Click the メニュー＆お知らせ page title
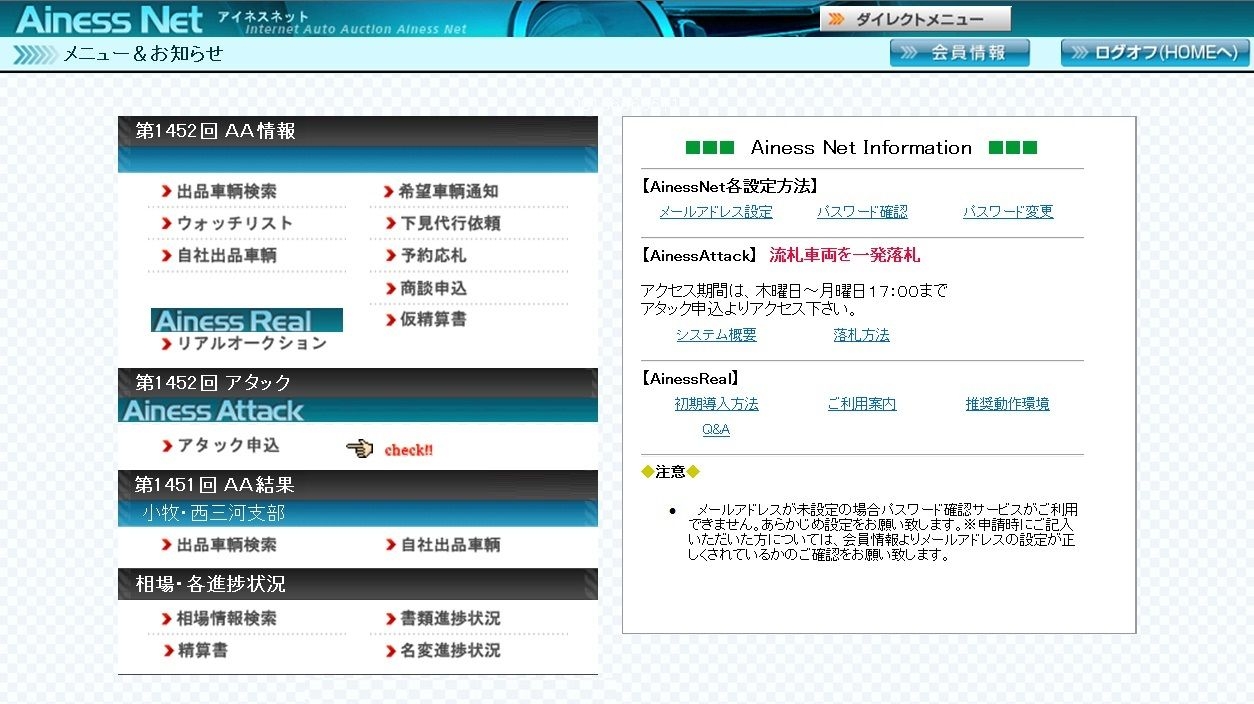This screenshot has height=704, width=1254. 144,54
